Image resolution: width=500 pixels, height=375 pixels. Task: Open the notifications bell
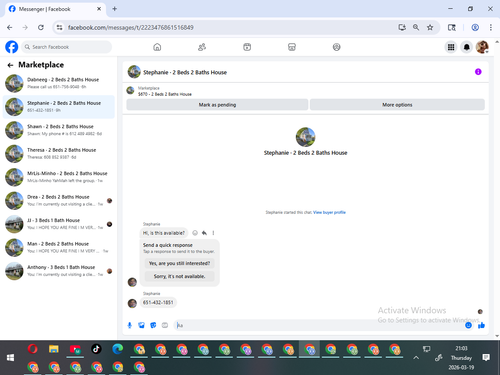[467, 47]
